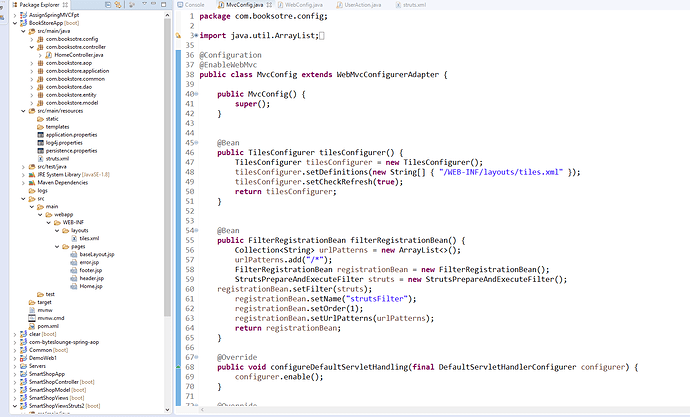Click the warning marker beside line 3
690x417 pixels.
pos(178,36)
